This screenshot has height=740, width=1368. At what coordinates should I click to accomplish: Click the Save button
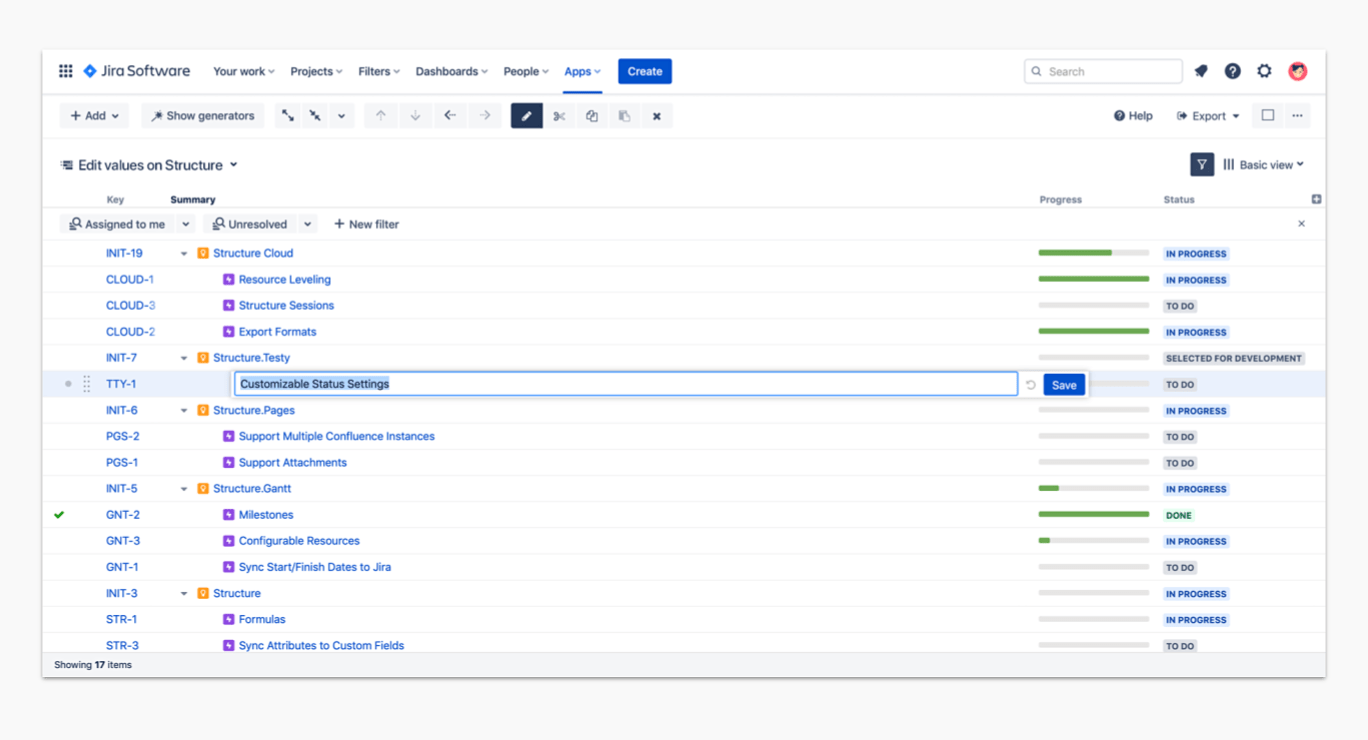click(x=1064, y=385)
